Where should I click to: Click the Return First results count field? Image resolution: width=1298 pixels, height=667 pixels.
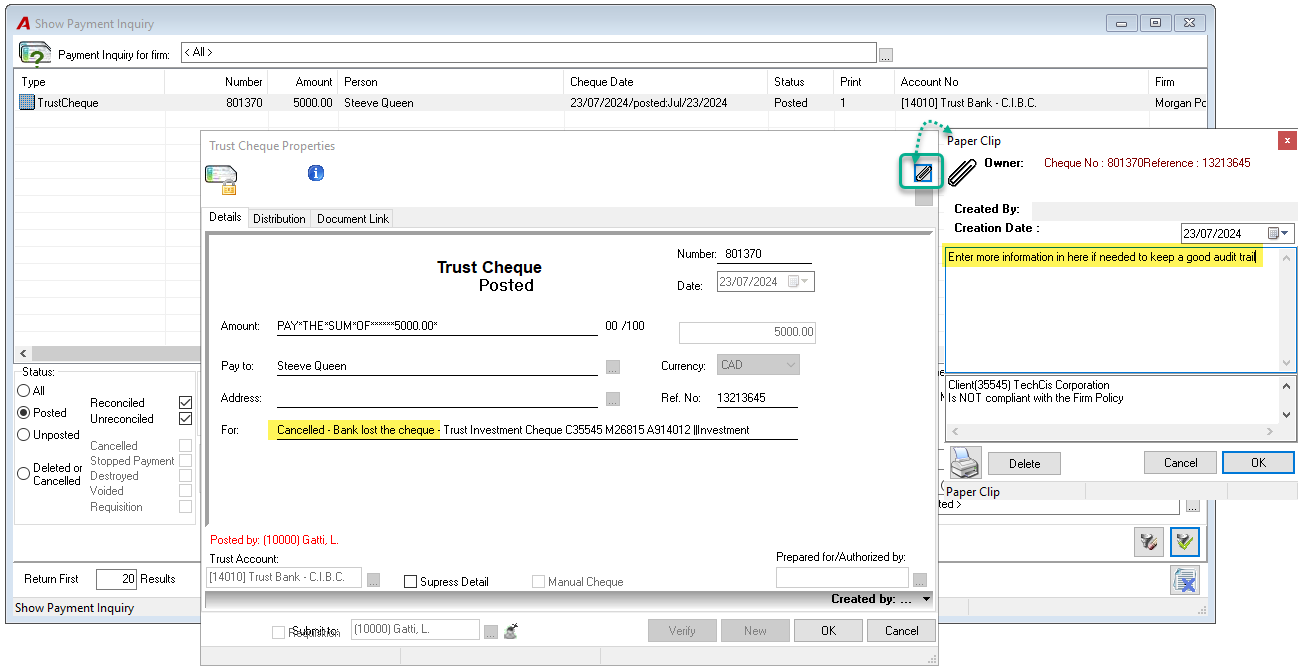pyautogui.click(x=116, y=579)
